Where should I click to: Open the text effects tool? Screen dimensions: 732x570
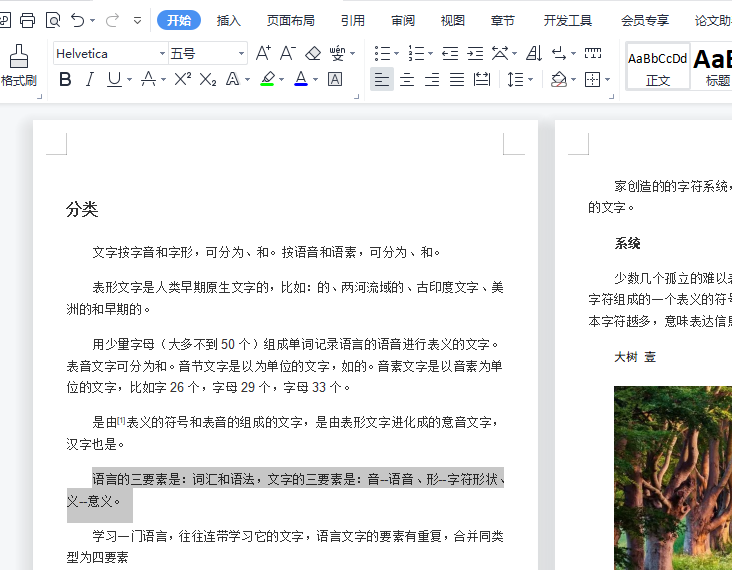232,79
